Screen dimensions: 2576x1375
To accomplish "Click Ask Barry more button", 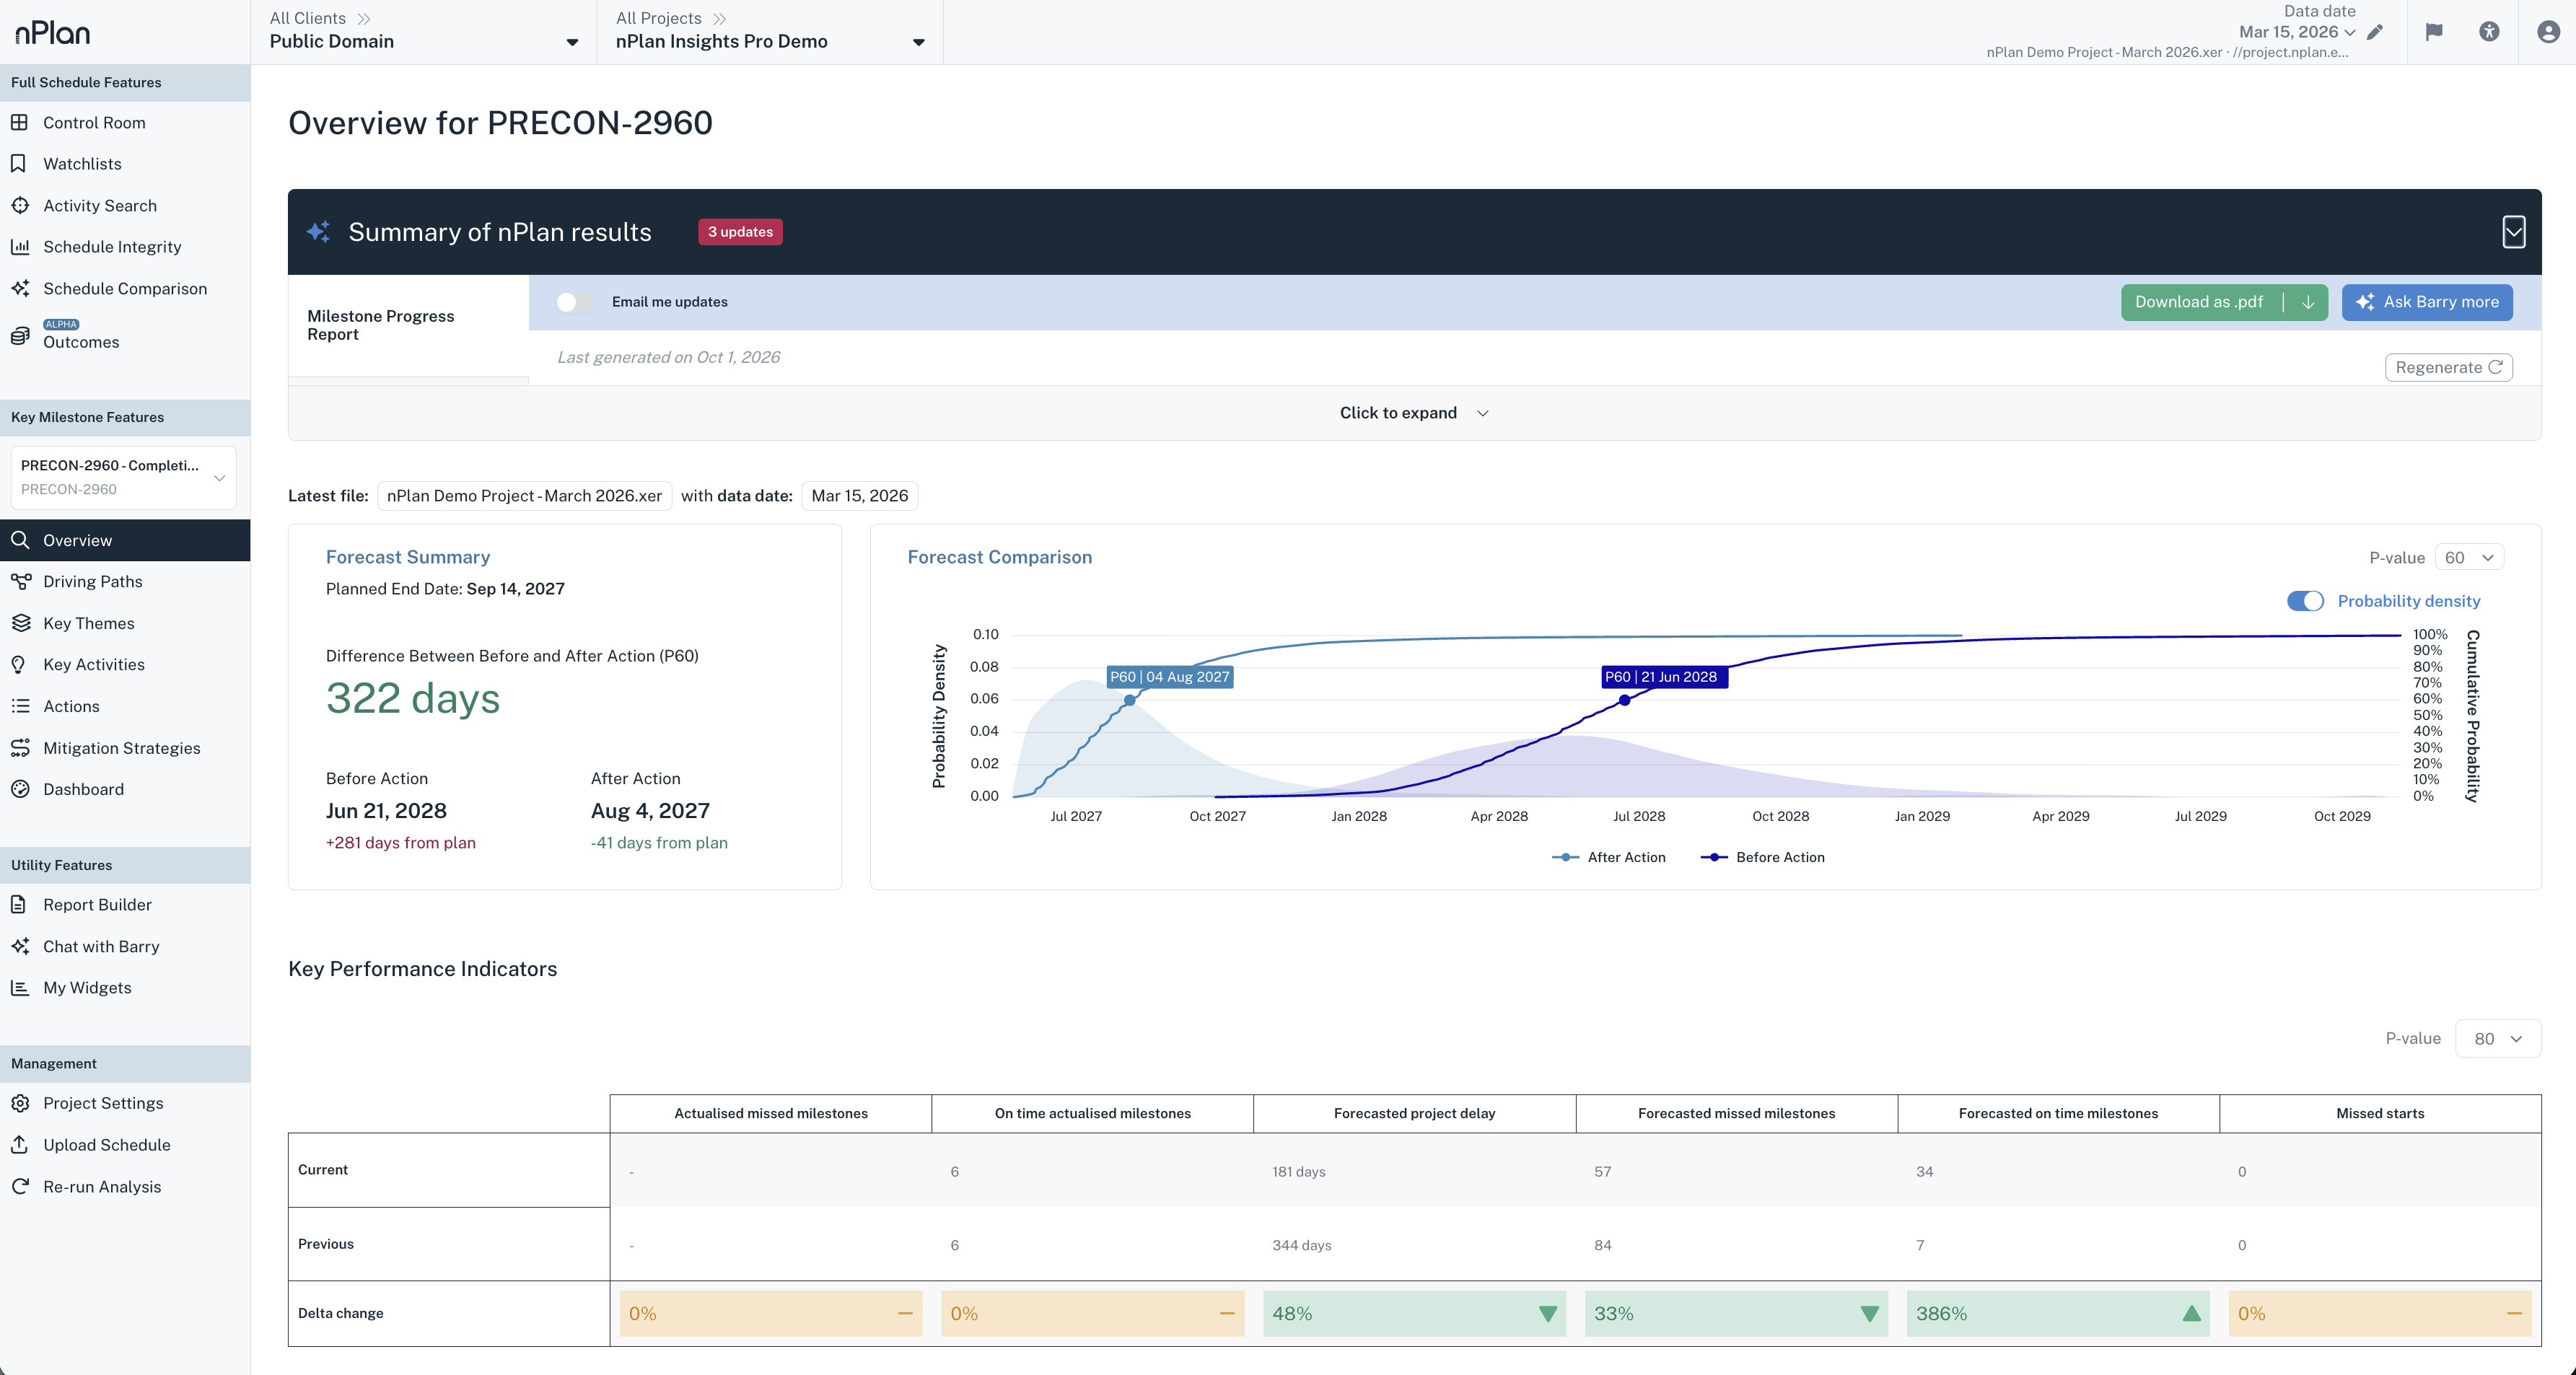I will 2427,302.
